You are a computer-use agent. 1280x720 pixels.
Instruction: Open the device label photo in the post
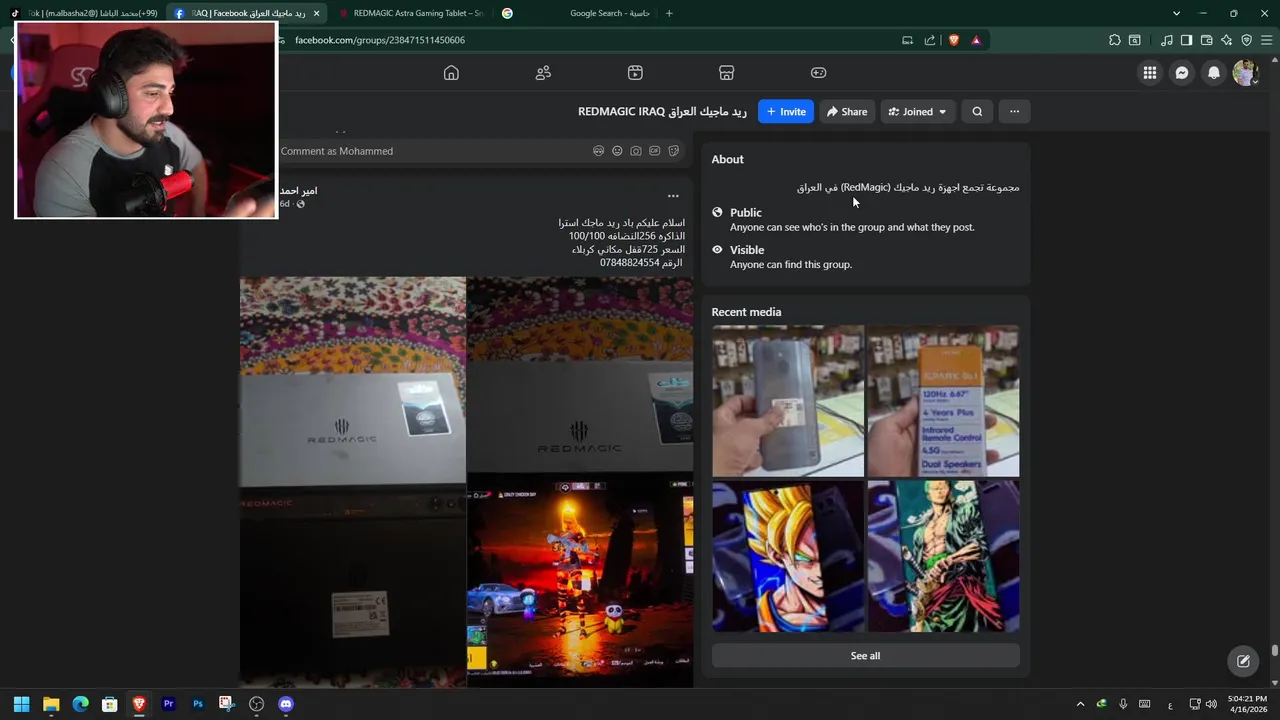point(353,588)
